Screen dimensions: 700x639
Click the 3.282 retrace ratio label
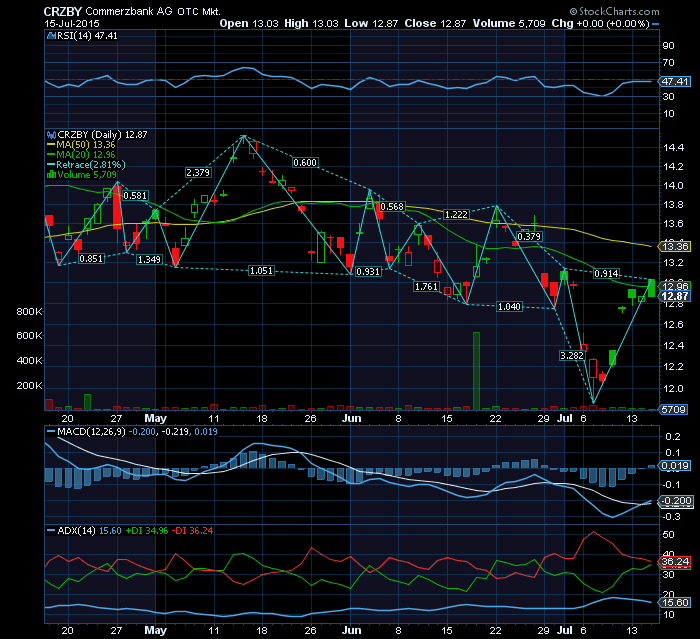pos(572,355)
